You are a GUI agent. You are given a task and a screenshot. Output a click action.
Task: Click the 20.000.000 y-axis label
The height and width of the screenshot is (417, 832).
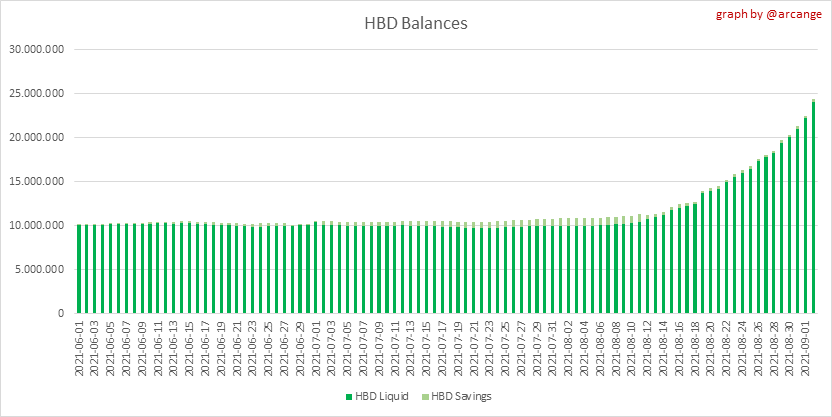[x=36, y=137]
